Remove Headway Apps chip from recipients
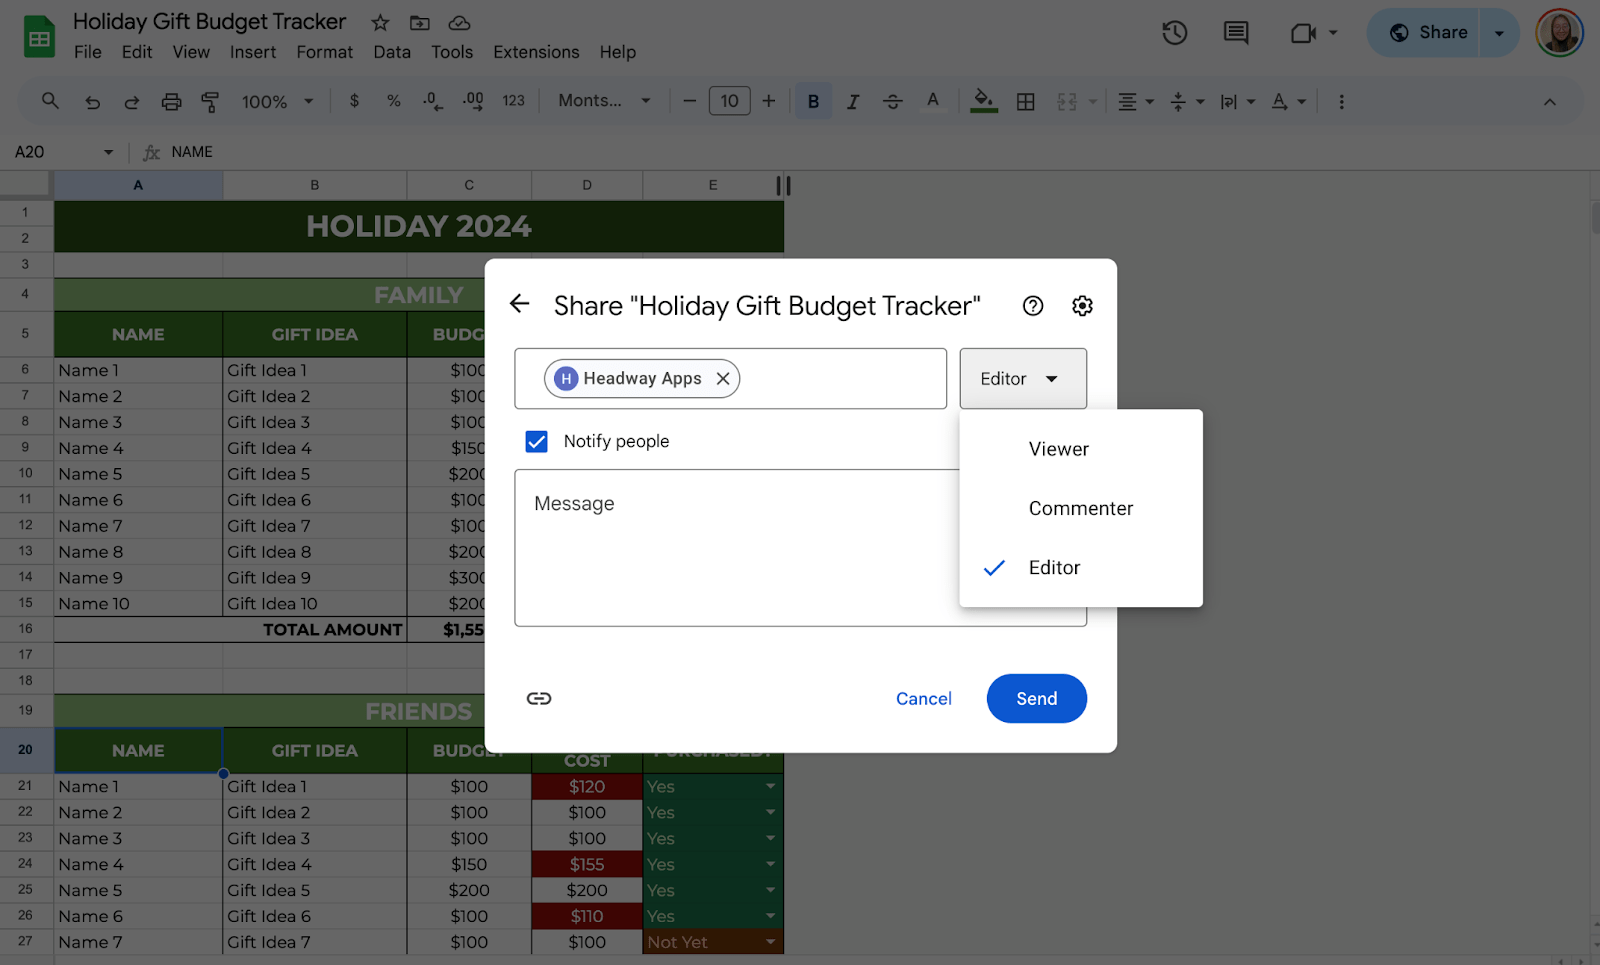This screenshot has width=1600, height=965. [x=723, y=379]
